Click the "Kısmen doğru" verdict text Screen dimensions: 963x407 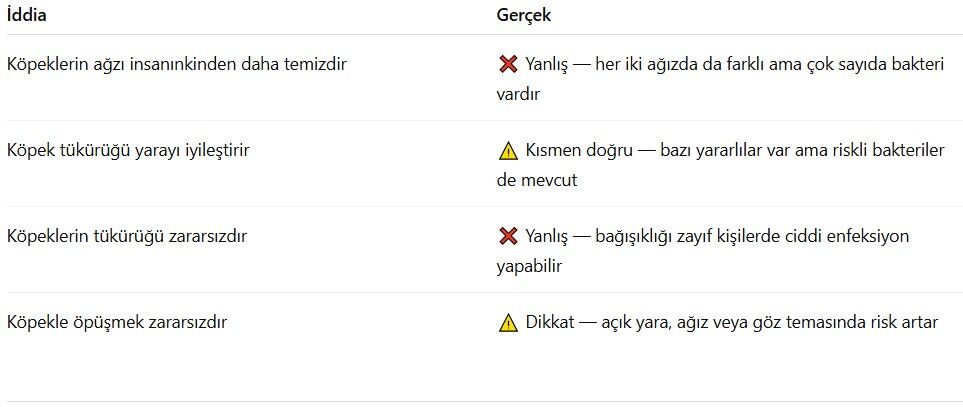(x=578, y=151)
